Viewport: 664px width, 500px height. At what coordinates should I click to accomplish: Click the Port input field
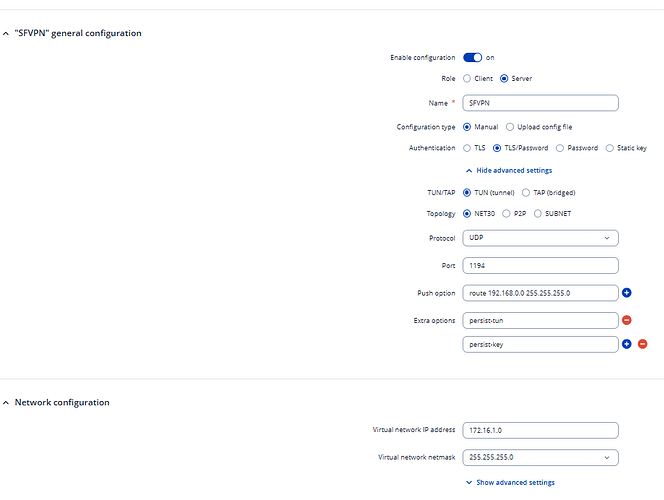540,266
